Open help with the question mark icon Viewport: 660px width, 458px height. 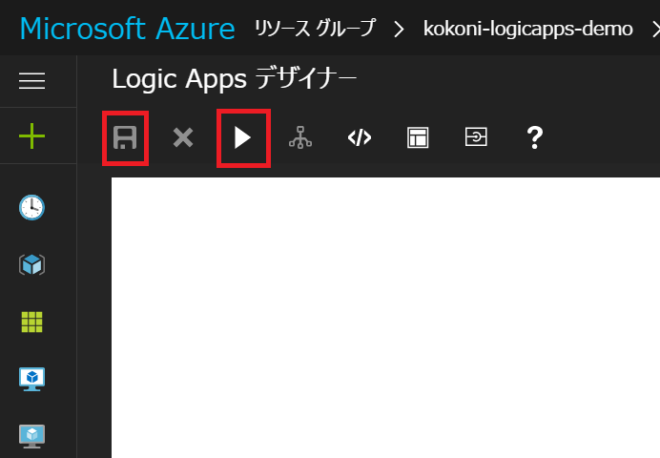534,138
